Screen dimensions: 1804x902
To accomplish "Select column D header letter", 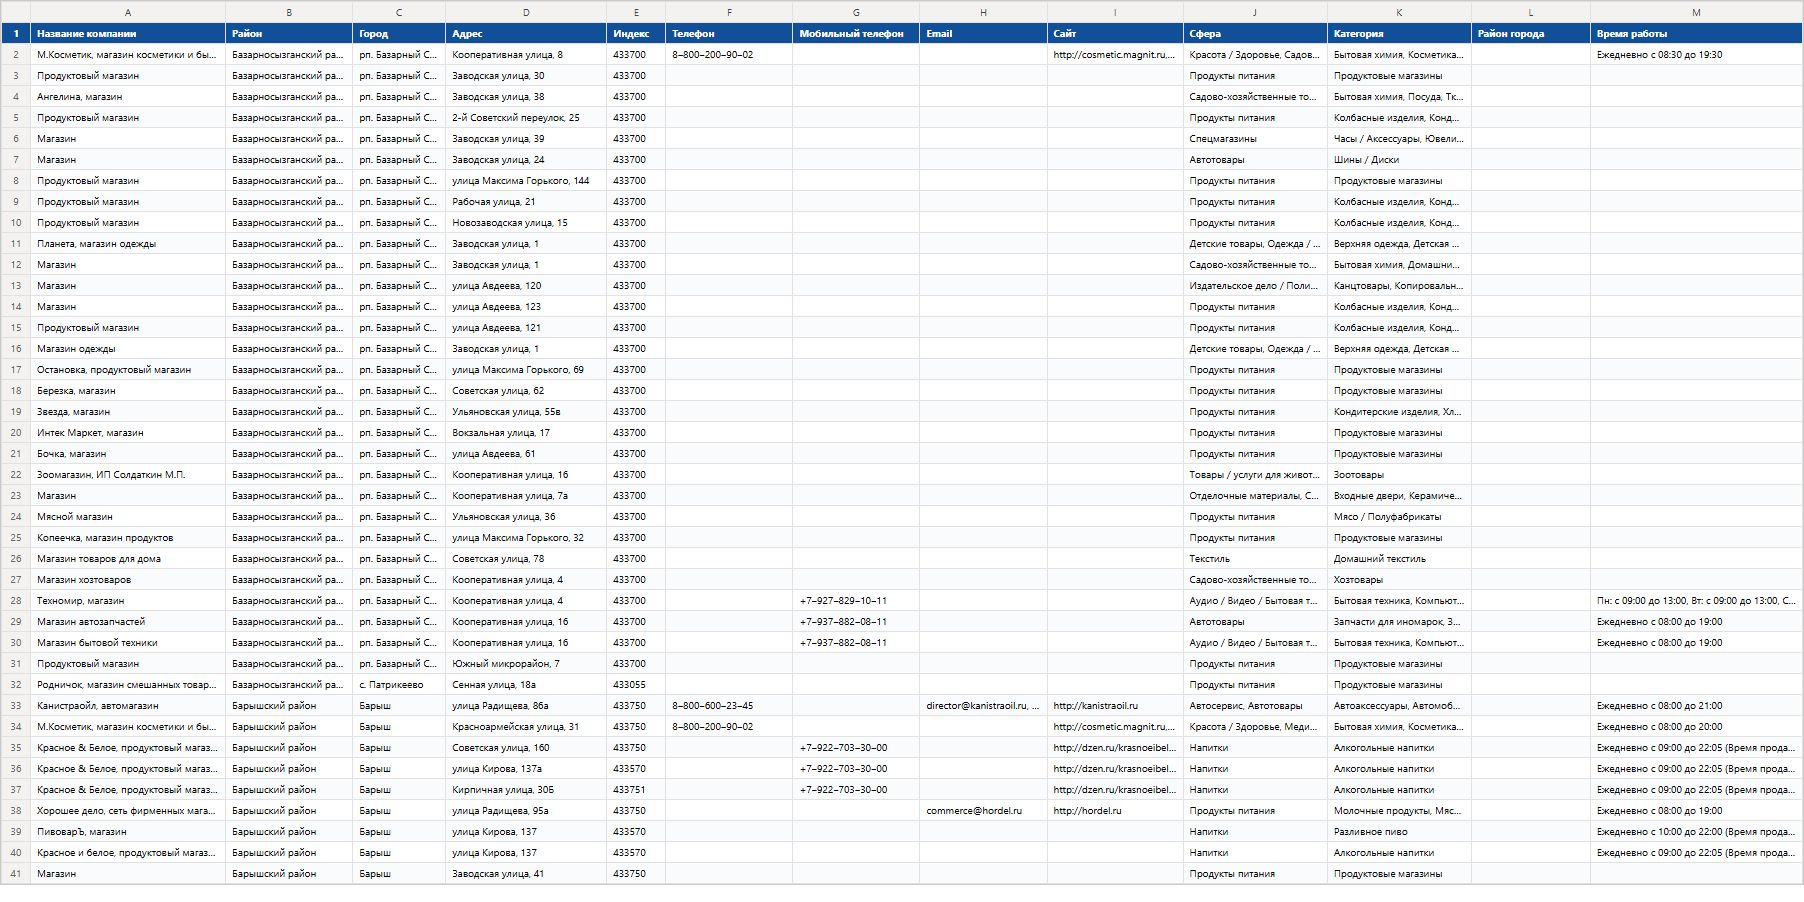I will 526,12.
